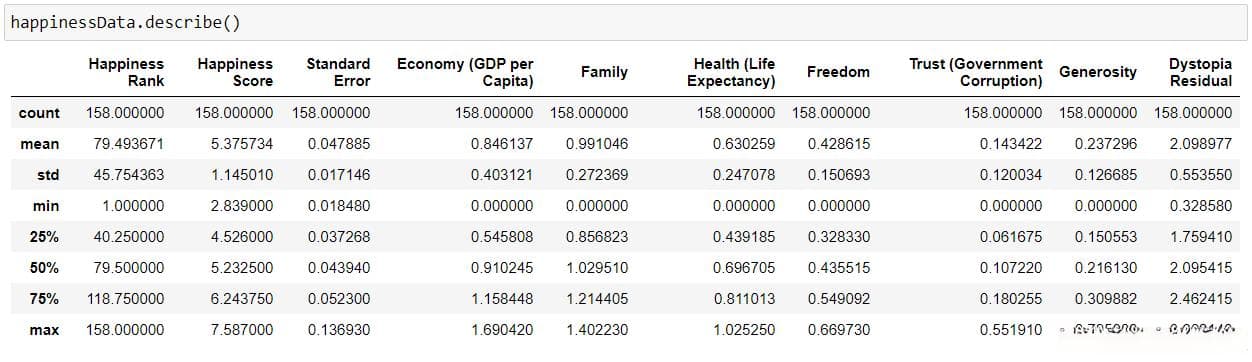The width and height of the screenshot is (1252, 362).
Task: Select the Happiness Rank column header
Action: [x=126, y=72]
